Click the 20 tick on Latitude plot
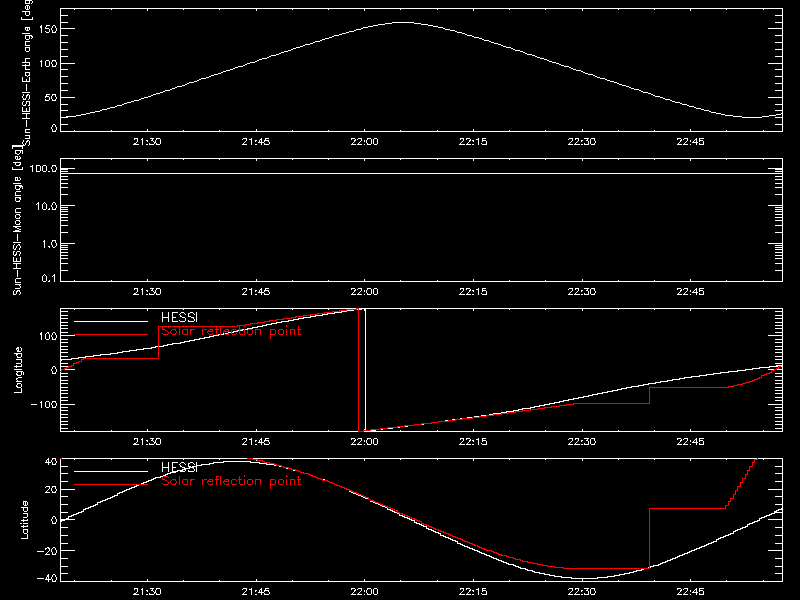This screenshot has width=800, height=600. coord(51,490)
